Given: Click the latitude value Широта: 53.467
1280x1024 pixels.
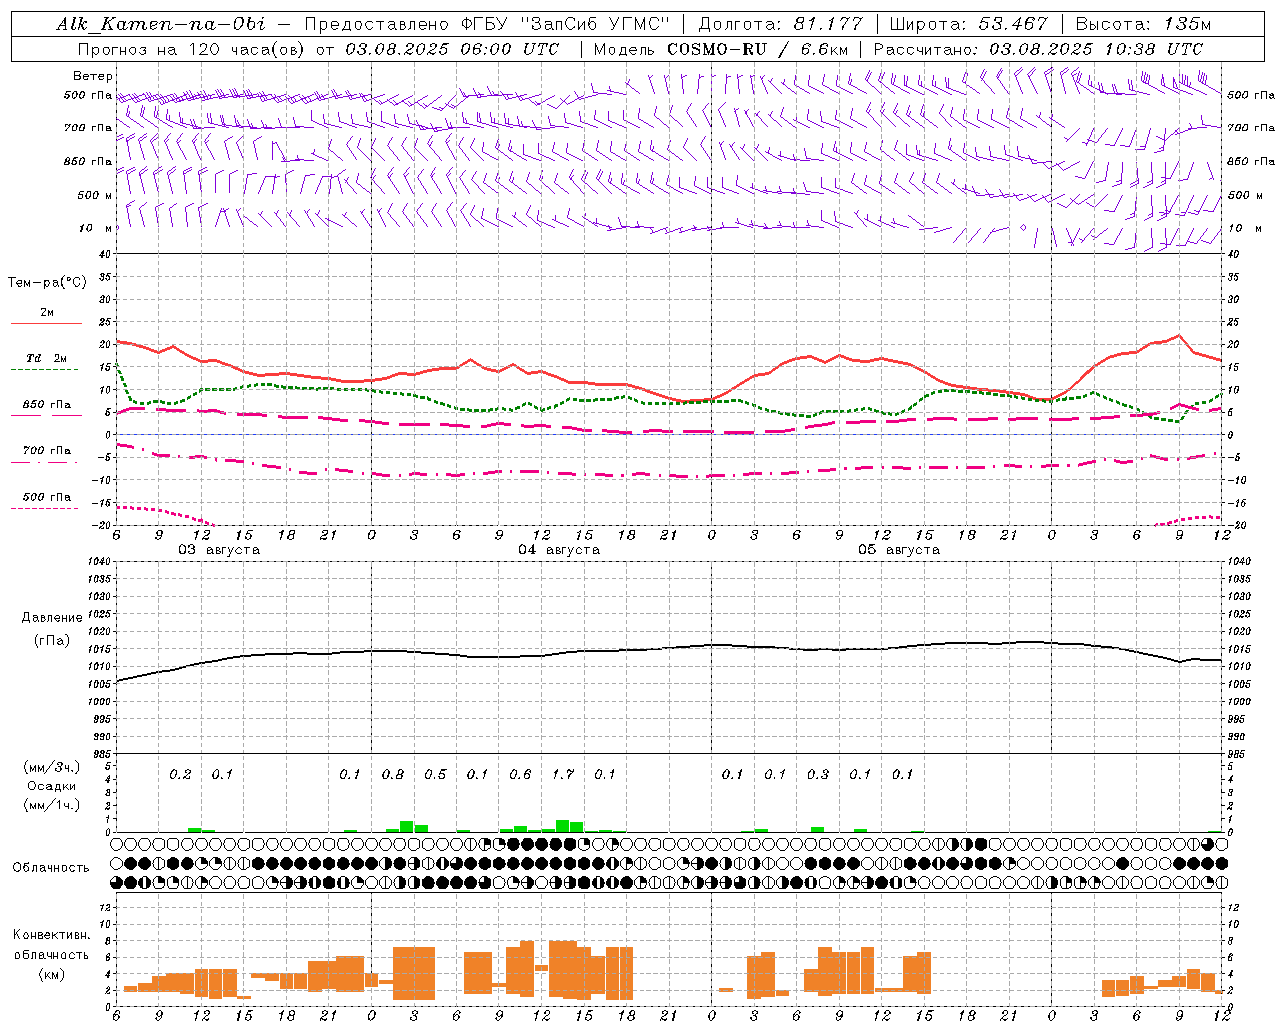Looking at the screenshot, I should tap(968, 24).
